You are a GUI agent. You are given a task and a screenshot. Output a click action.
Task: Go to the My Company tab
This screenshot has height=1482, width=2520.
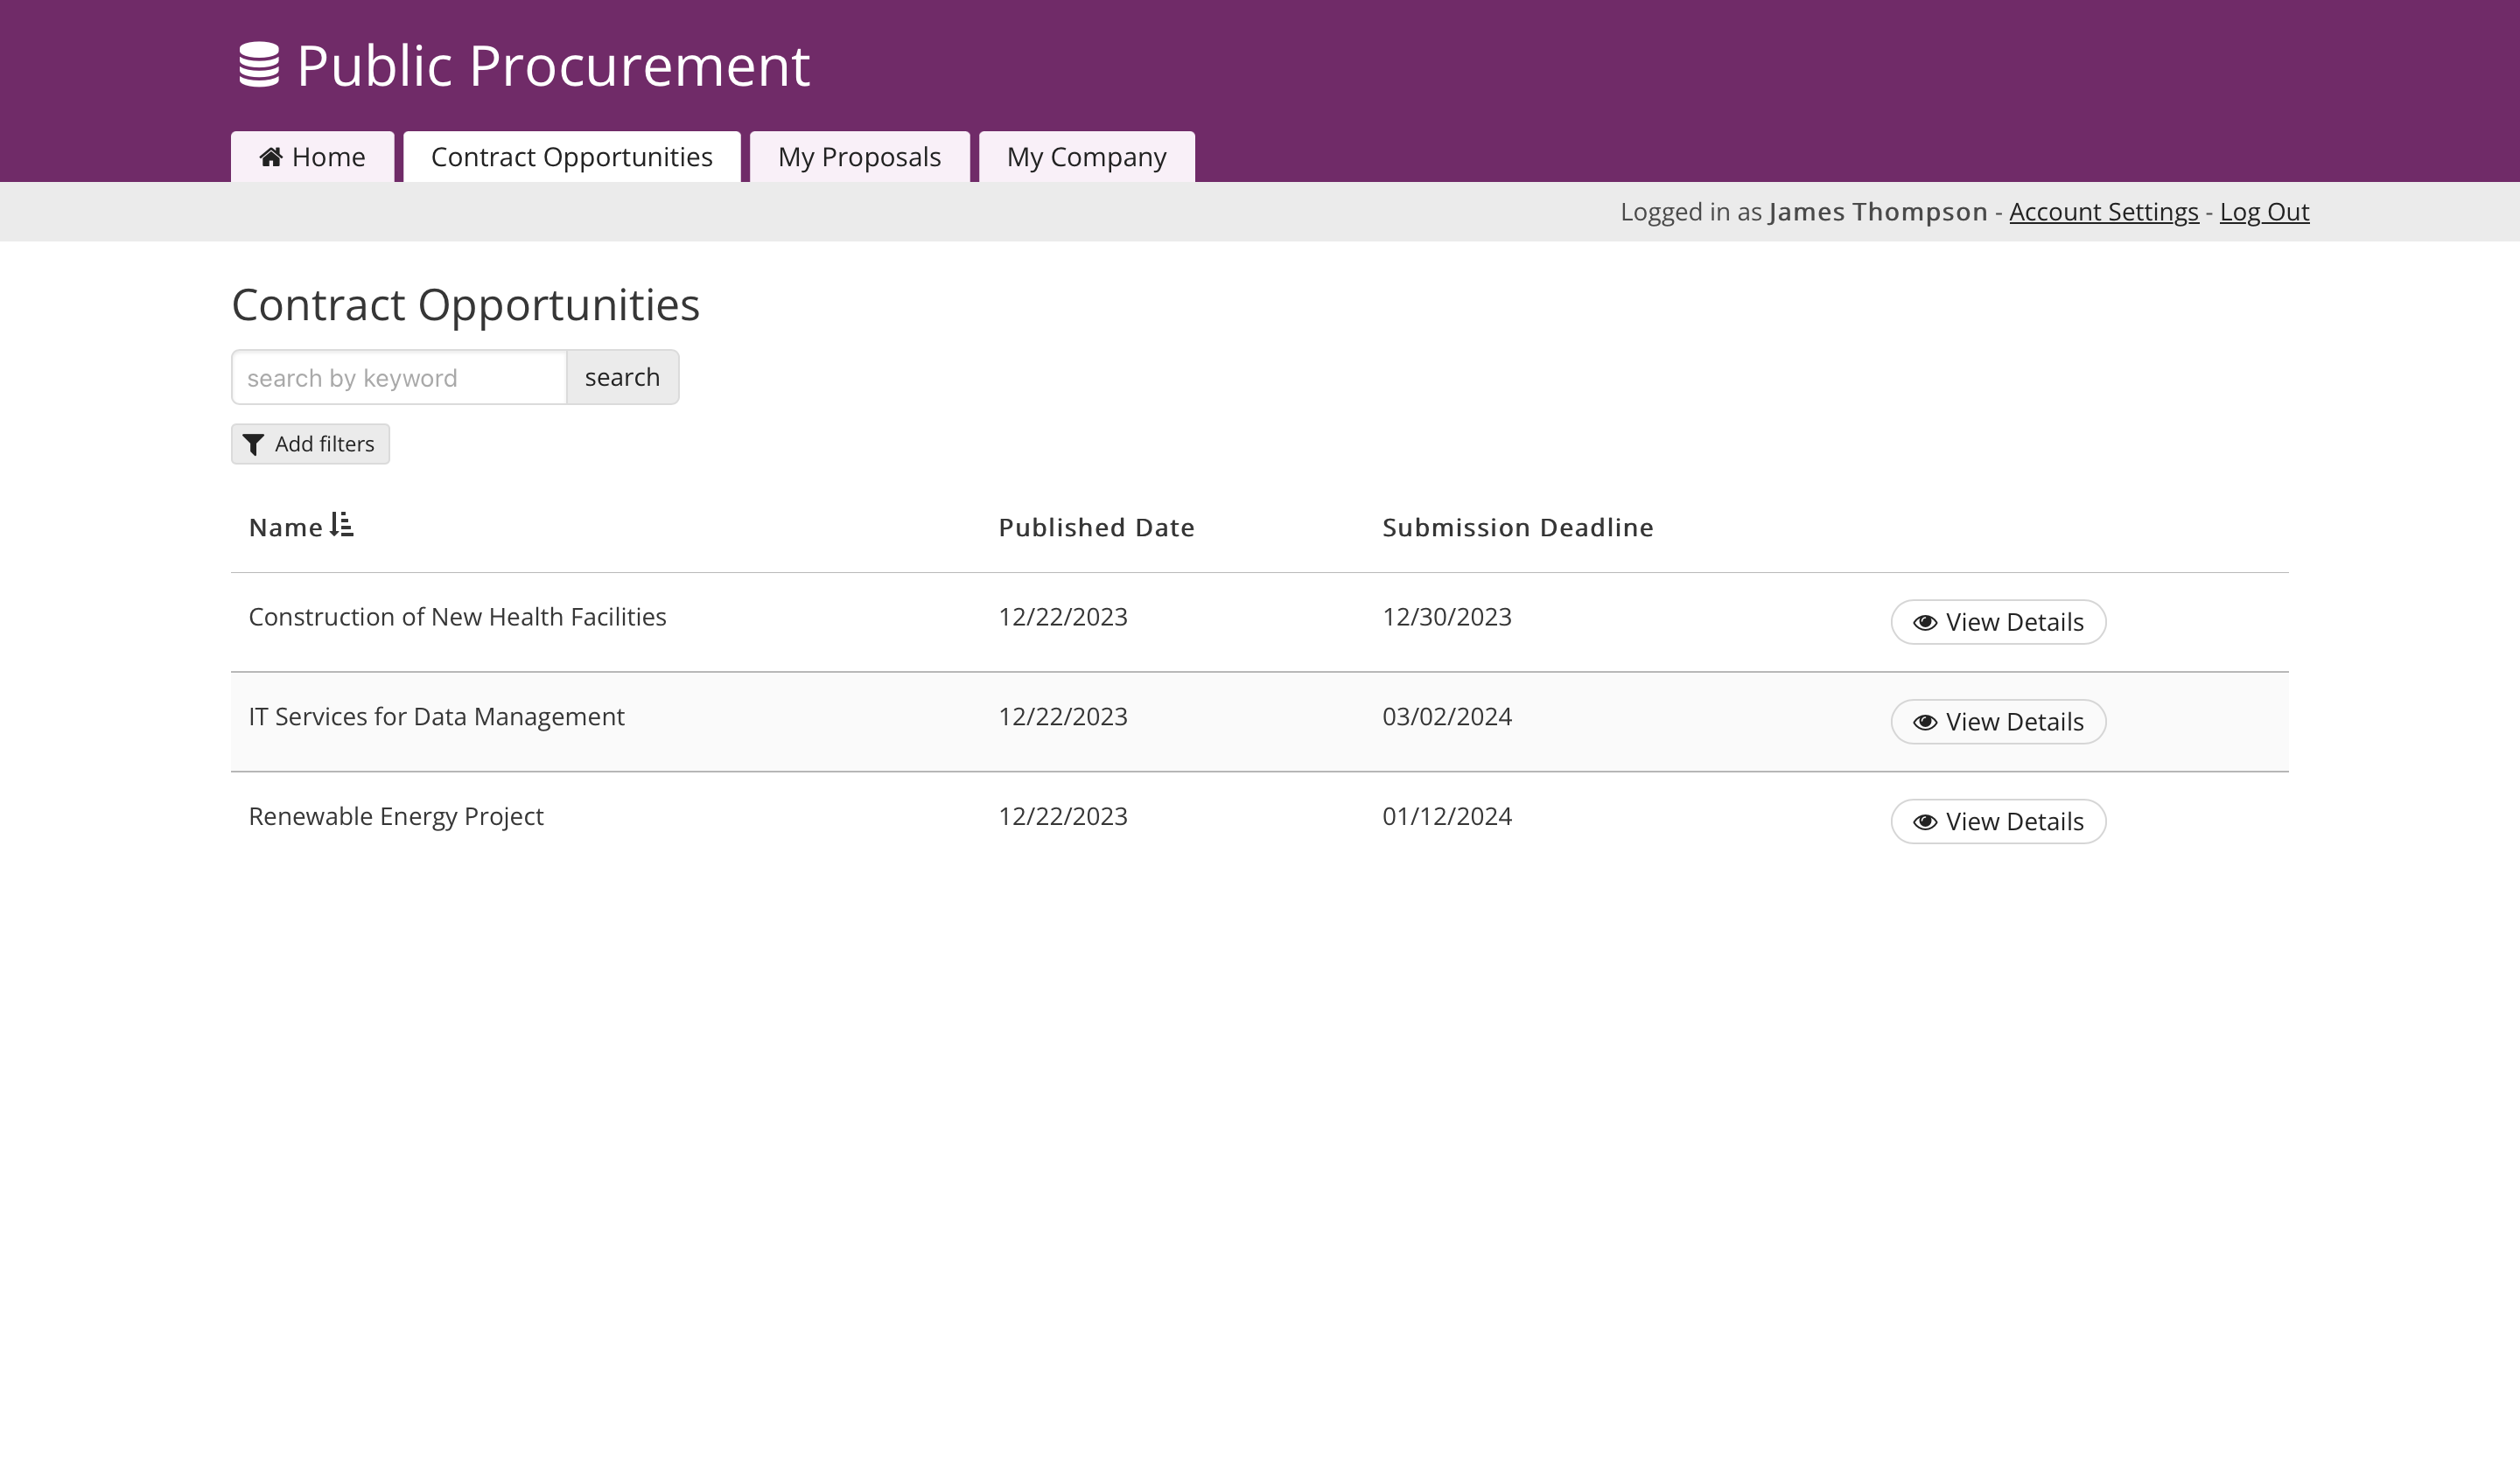pyautogui.click(x=1086, y=157)
